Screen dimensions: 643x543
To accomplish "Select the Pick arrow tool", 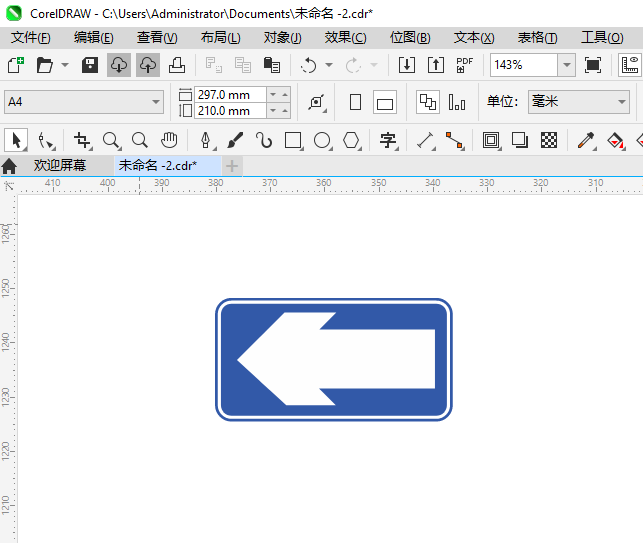I will 16,140.
